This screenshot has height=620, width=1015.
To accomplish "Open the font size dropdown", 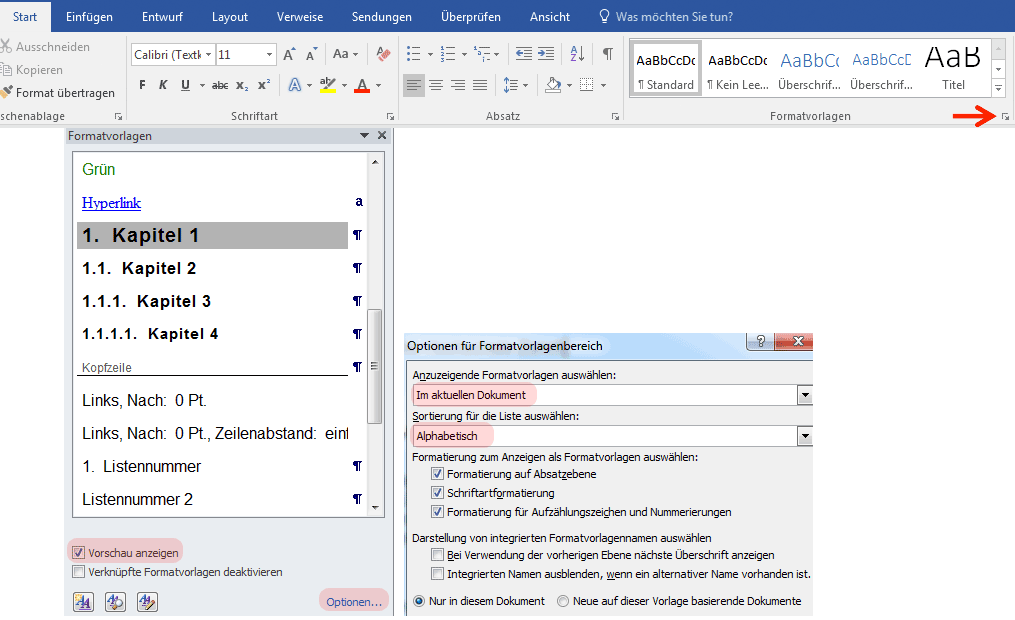I will coord(269,55).
